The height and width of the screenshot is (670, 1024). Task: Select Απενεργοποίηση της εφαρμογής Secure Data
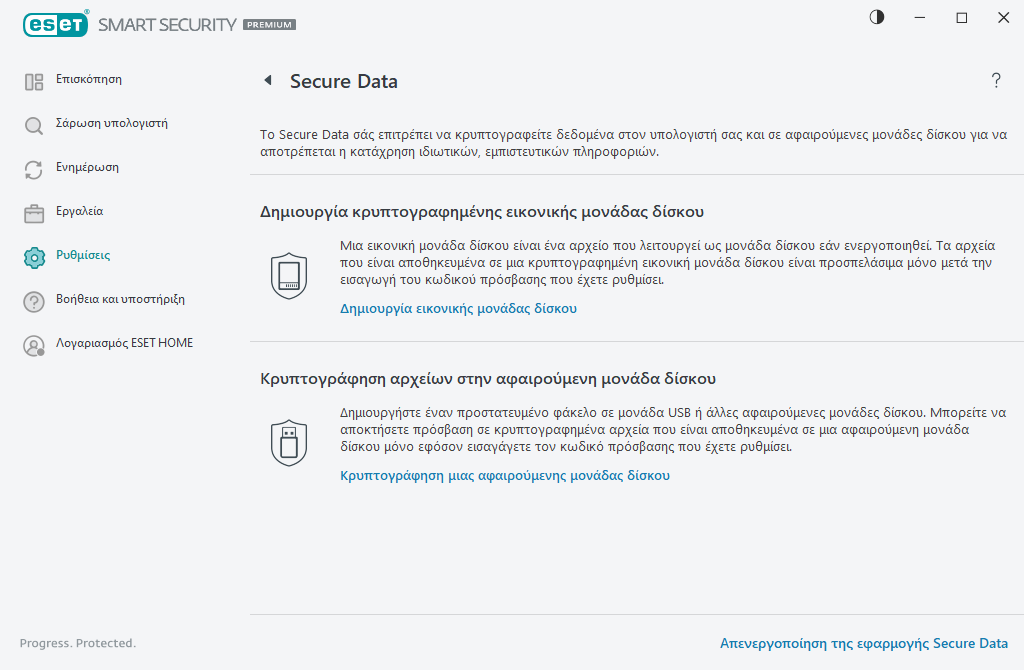(x=864, y=643)
